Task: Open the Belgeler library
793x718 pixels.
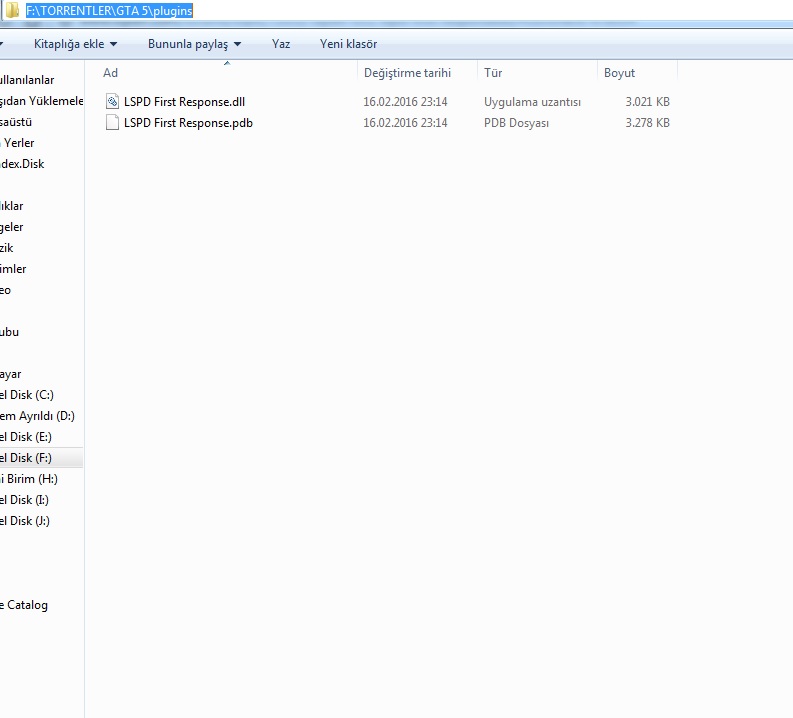Action: click(12, 227)
